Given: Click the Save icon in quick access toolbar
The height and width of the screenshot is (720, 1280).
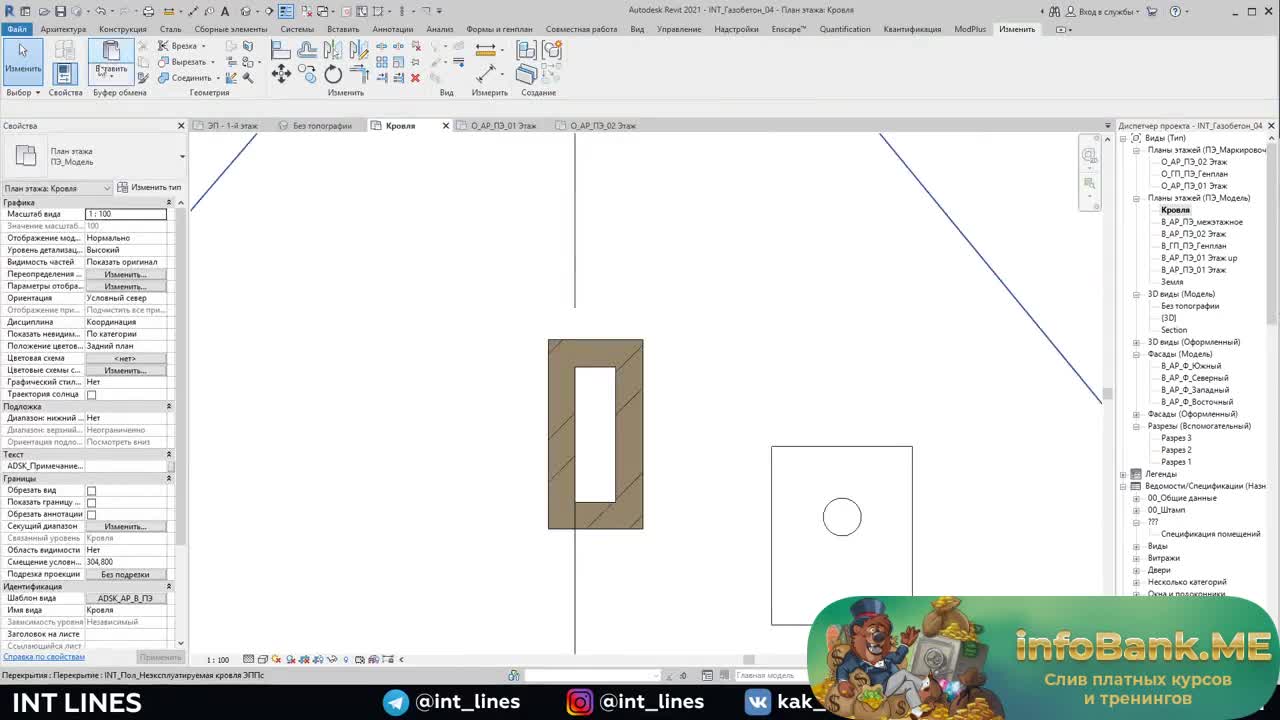Looking at the screenshot, I should click(x=60, y=11).
